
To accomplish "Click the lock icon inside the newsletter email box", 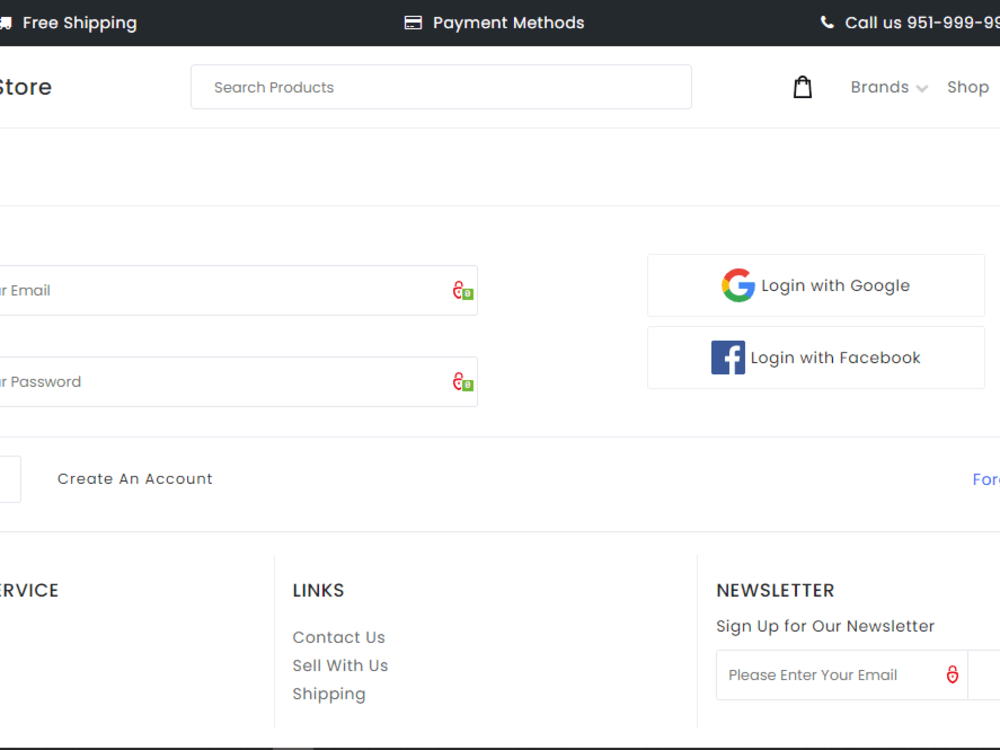I will [951, 674].
